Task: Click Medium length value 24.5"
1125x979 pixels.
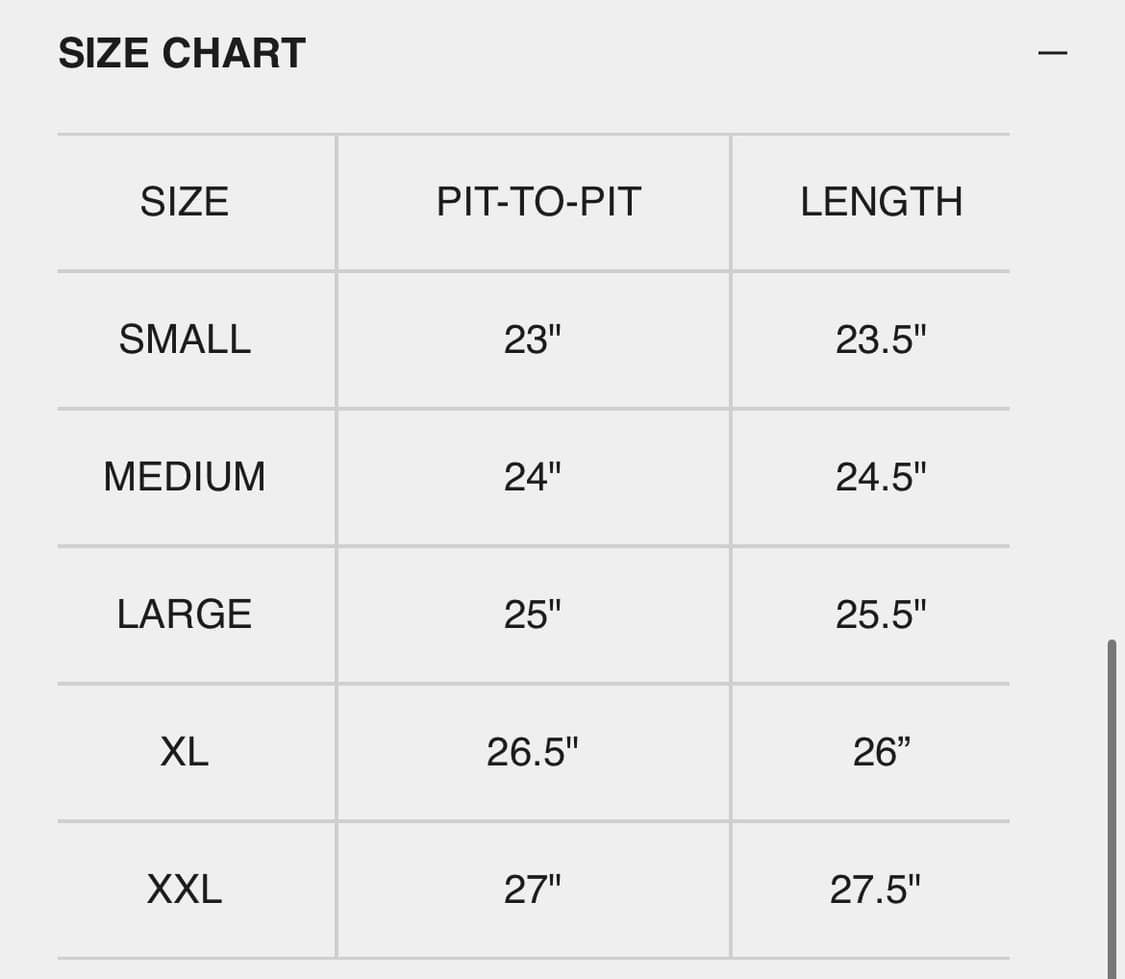Action: point(881,477)
